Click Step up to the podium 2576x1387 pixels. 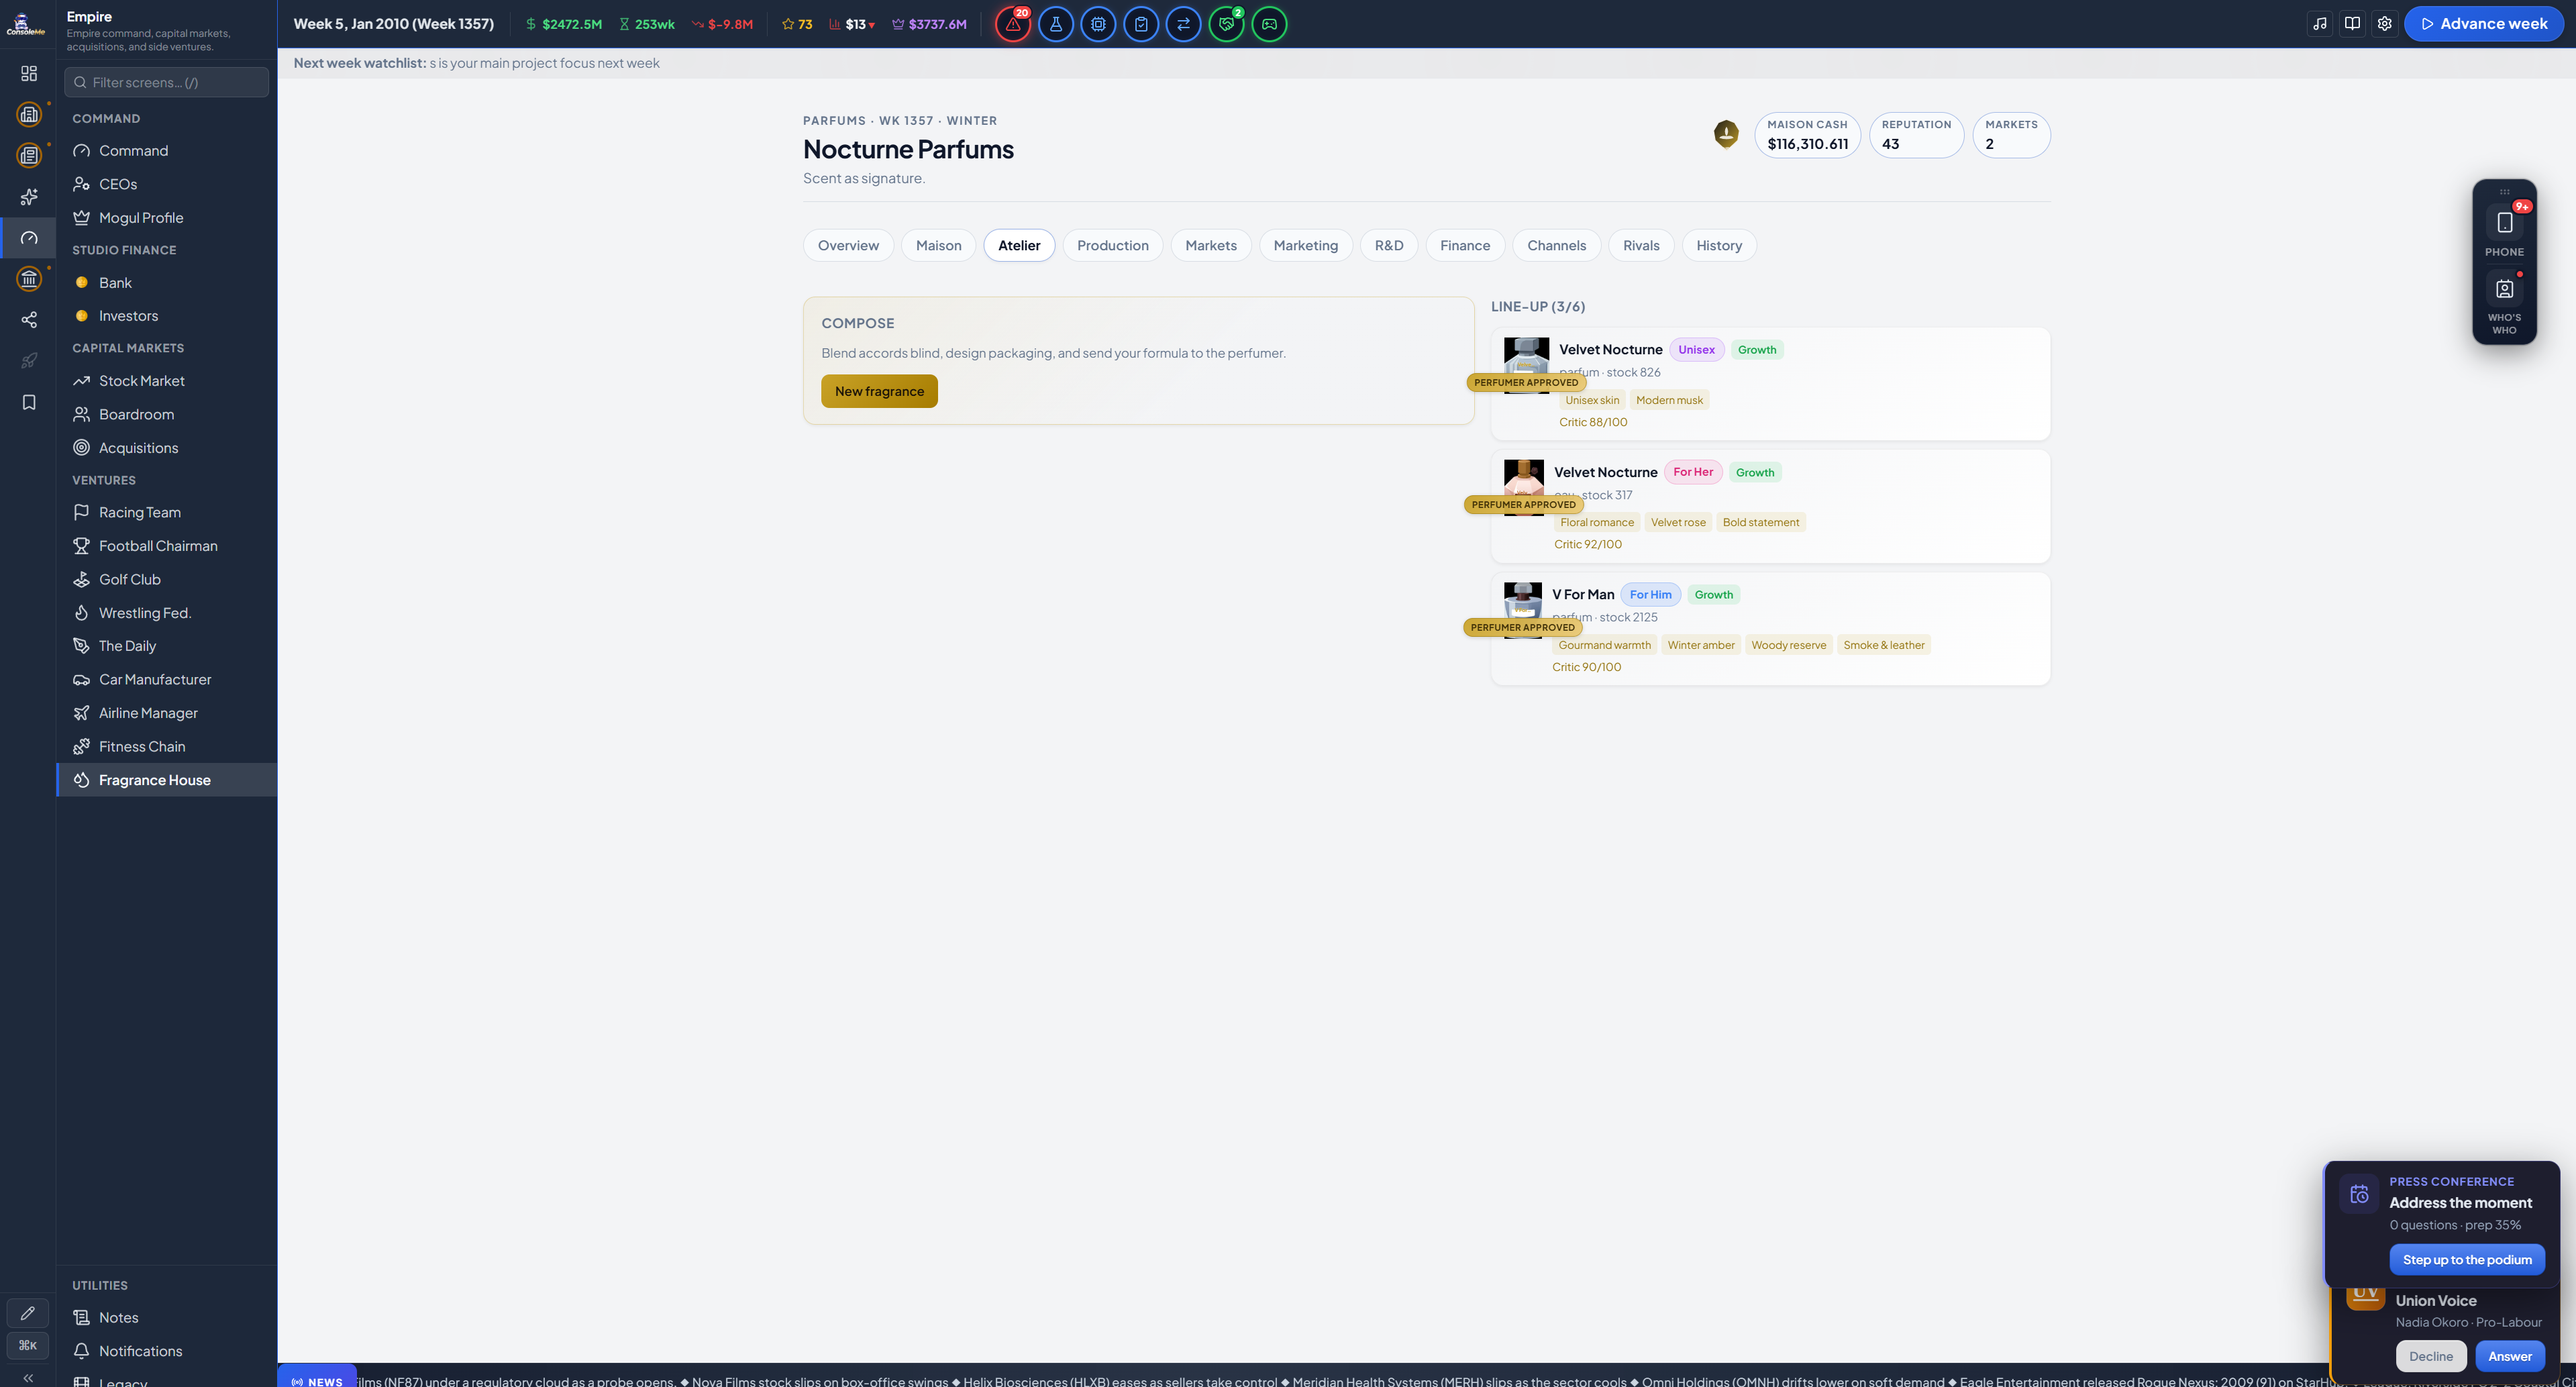[x=2466, y=1260]
